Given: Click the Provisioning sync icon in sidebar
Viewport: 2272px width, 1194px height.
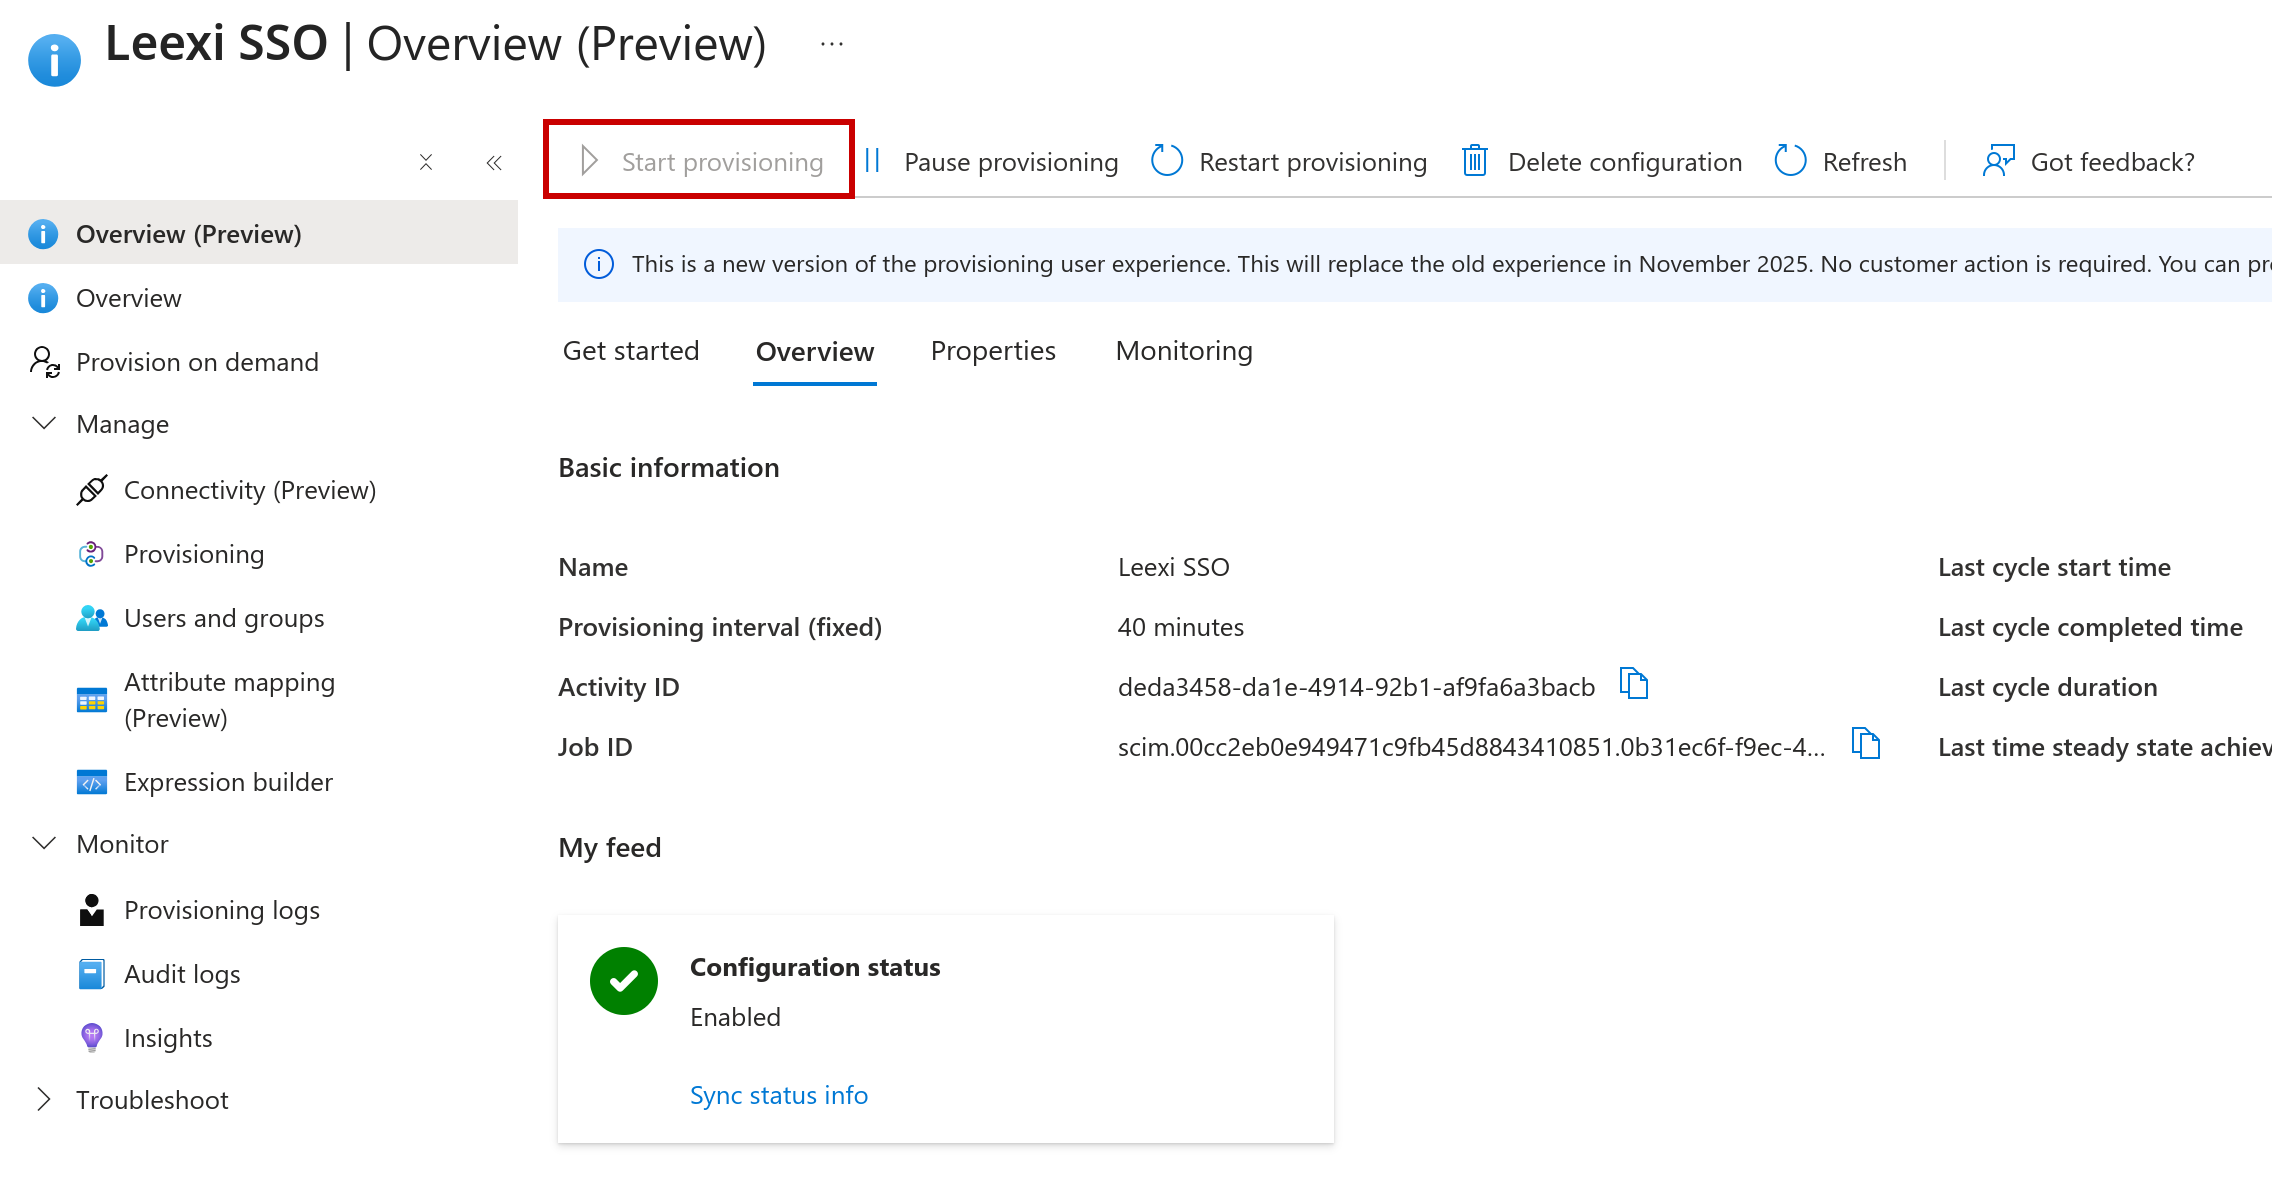Looking at the screenshot, I should [x=92, y=554].
